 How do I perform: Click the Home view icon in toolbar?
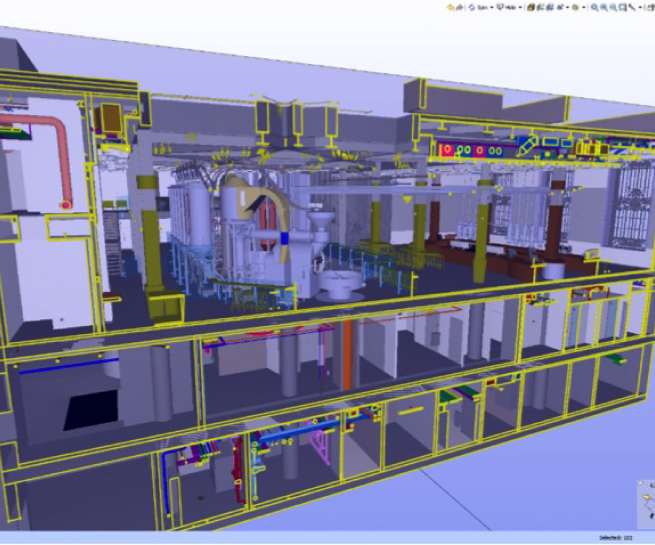(450, 6)
